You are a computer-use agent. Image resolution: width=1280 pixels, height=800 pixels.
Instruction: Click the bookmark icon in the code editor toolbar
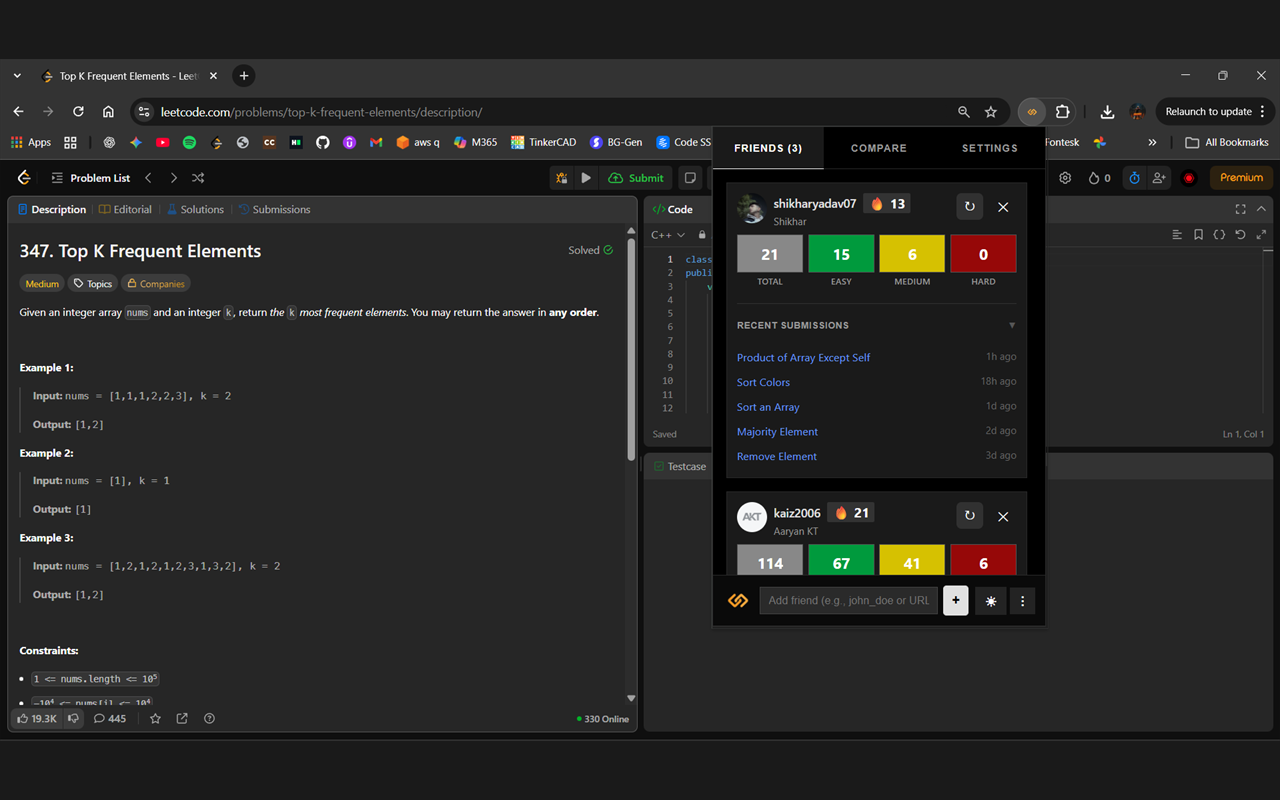pyautogui.click(x=1198, y=234)
